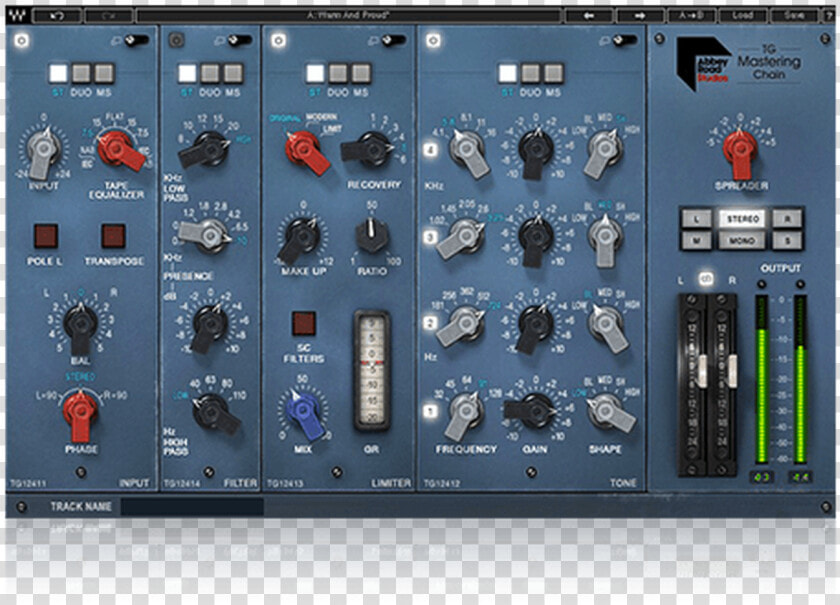Open the help question mark button
Image resolution: width=840 pixels, height=605 pixels.
(x=828, y=16)
